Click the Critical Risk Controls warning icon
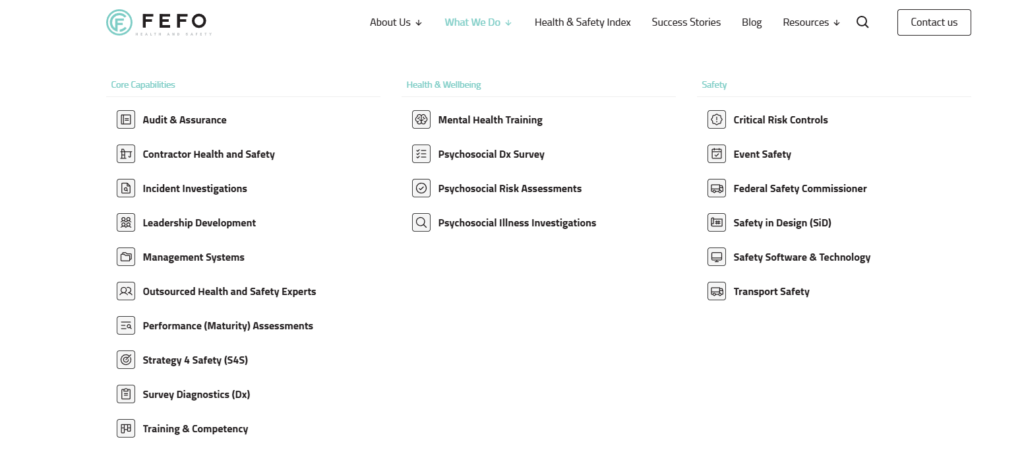 click(x=716, y=120)
